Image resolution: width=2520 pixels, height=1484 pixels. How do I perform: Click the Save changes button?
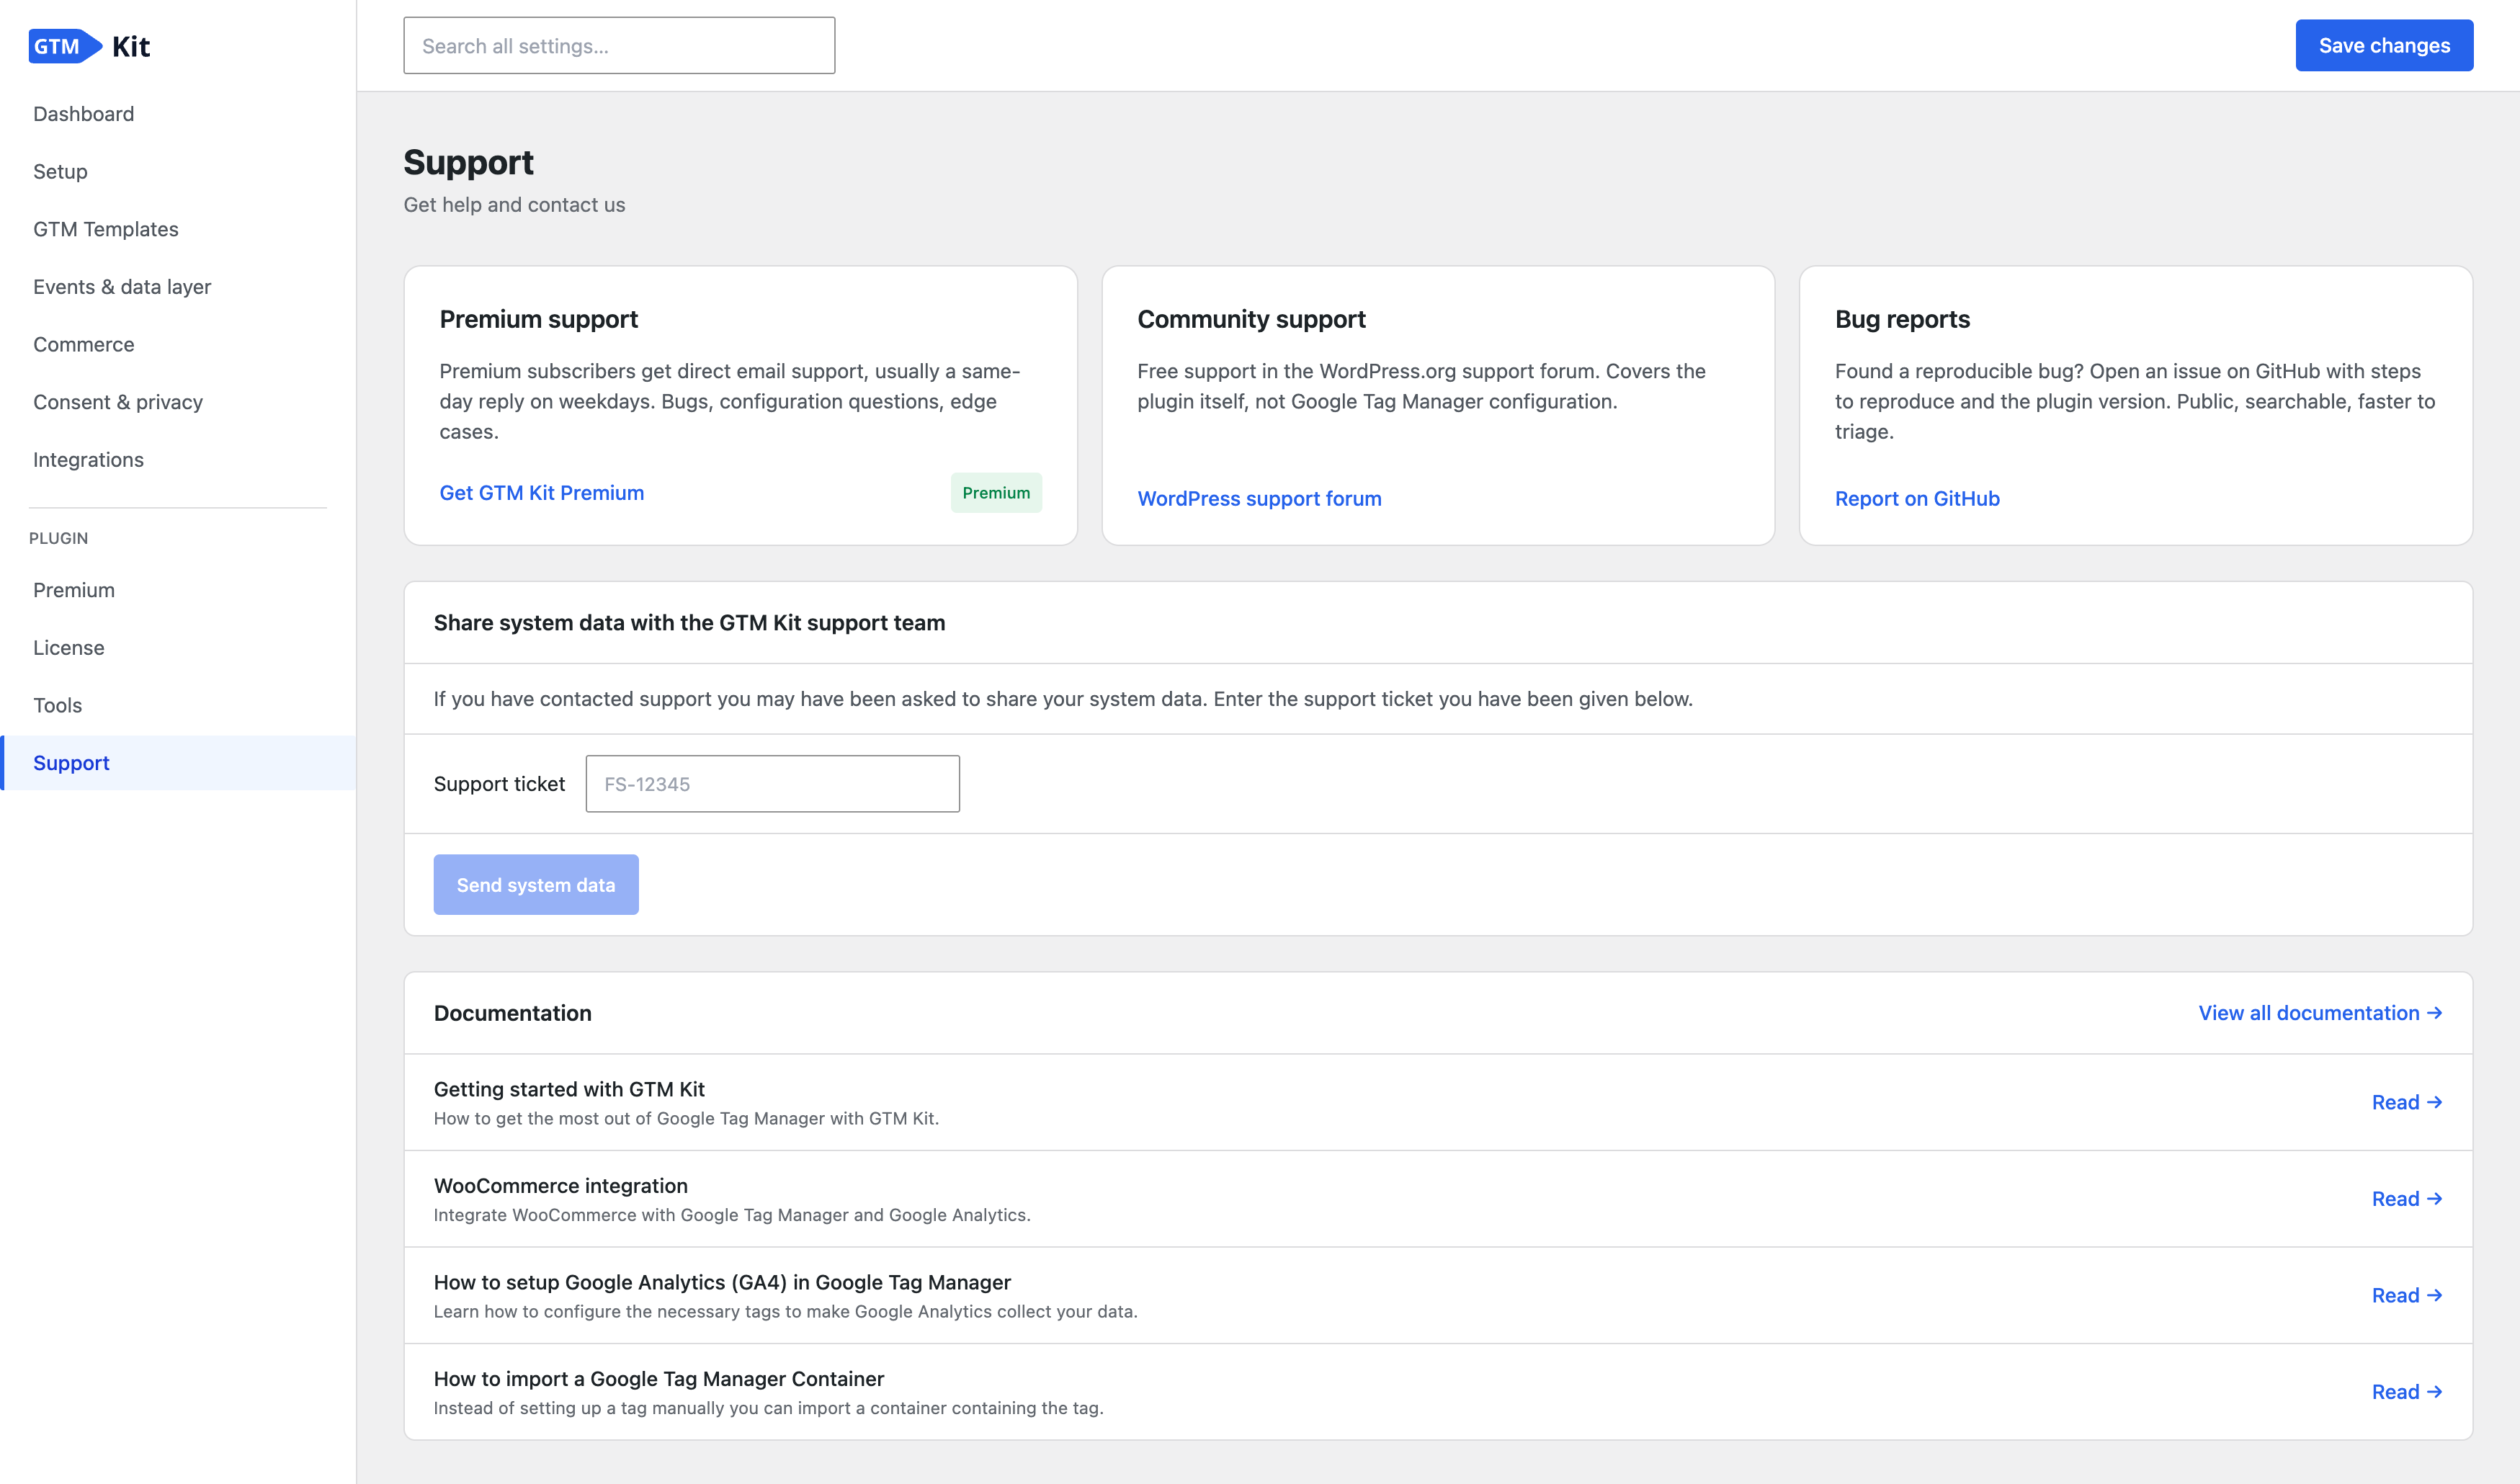coord(2384,46)
